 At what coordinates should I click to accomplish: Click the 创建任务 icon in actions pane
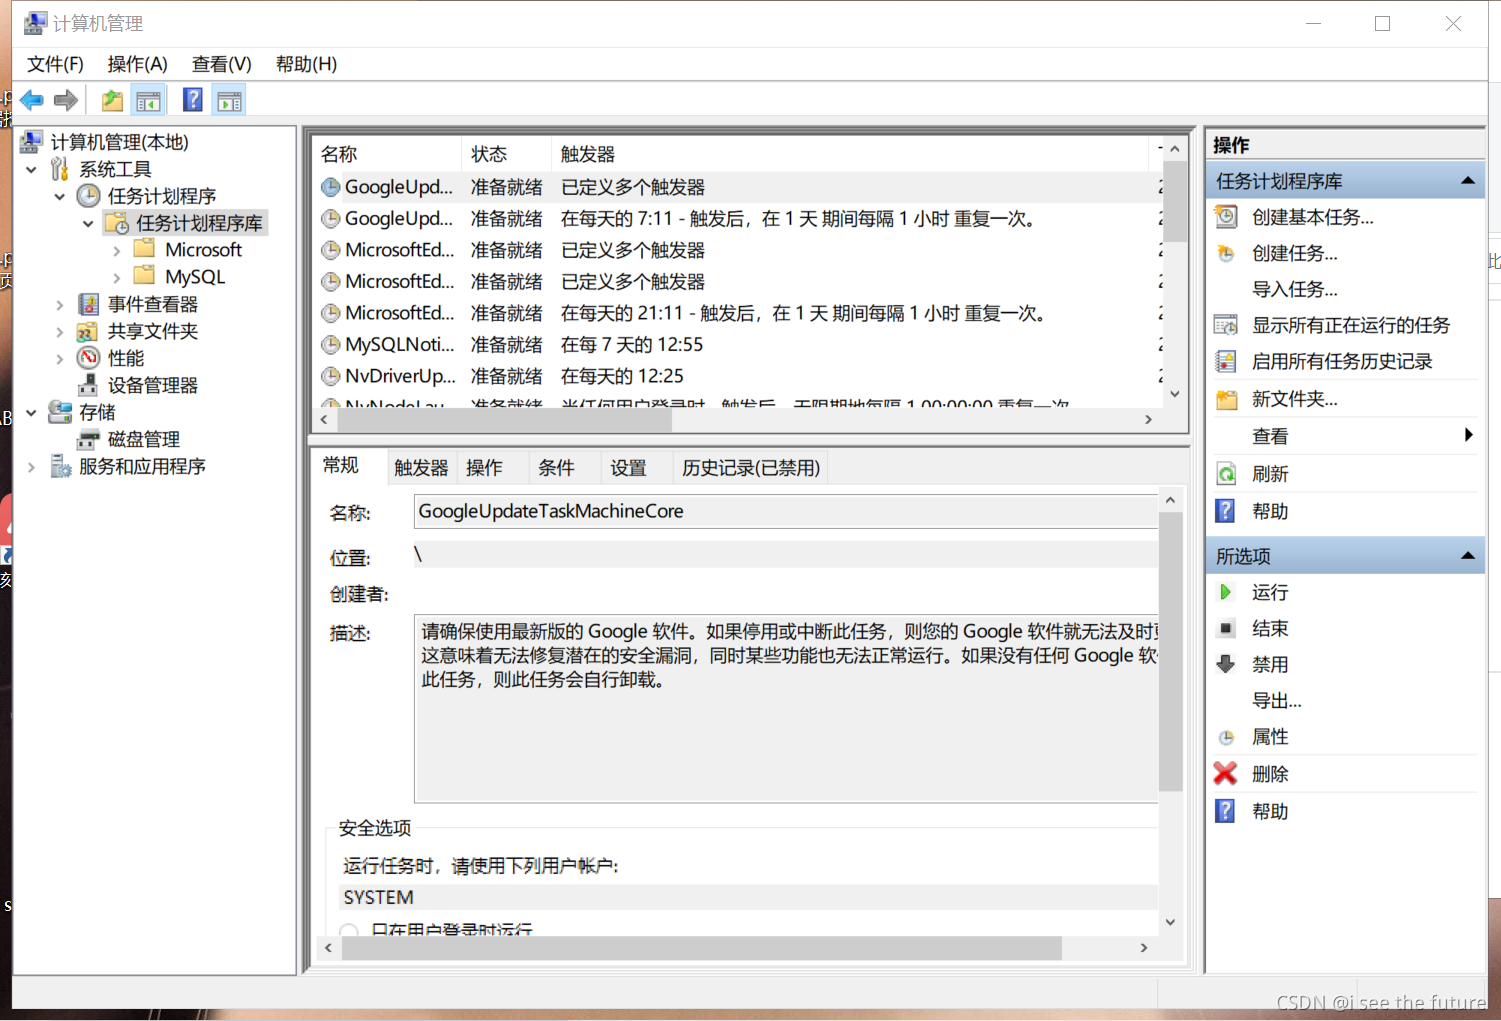[1225, 253]
